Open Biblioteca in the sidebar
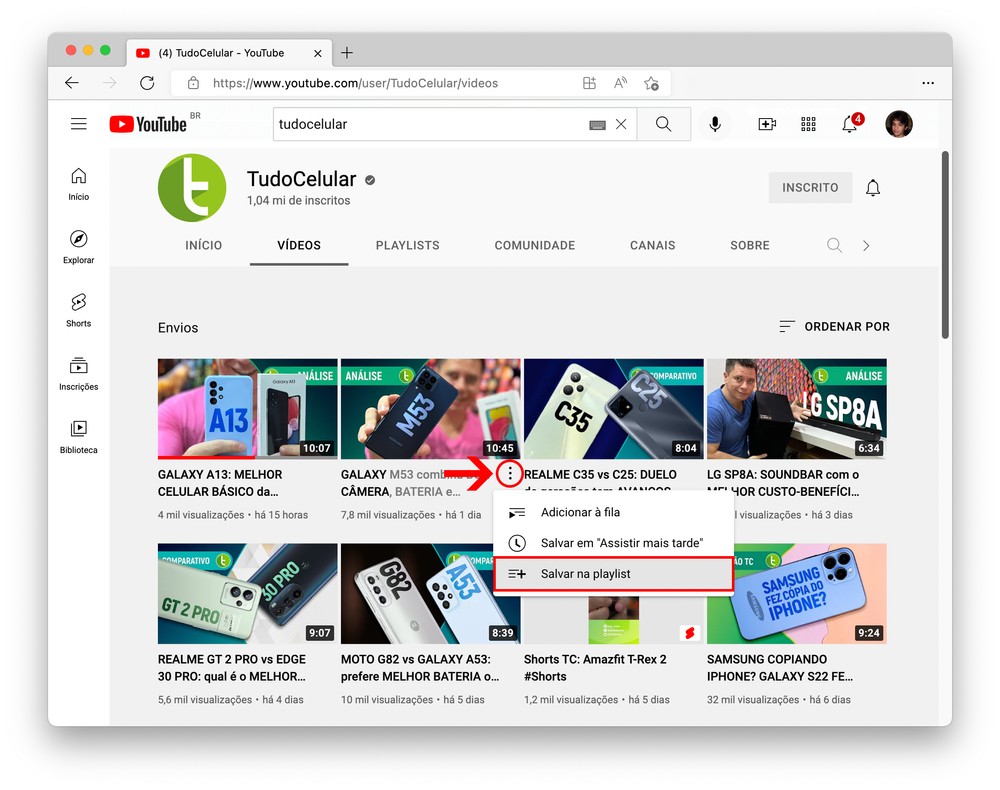This screenshot has height=790, width=1000. [78, 436]
